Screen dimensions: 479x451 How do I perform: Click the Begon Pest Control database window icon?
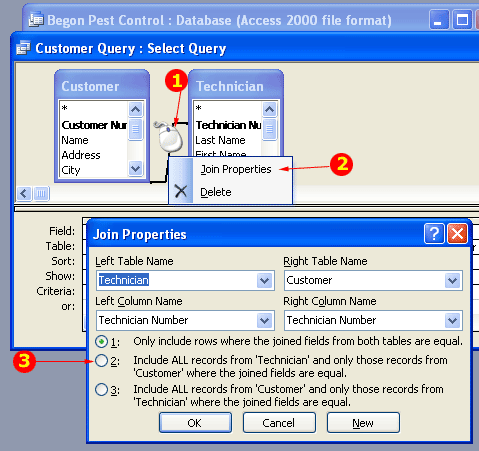click(36, 19)
